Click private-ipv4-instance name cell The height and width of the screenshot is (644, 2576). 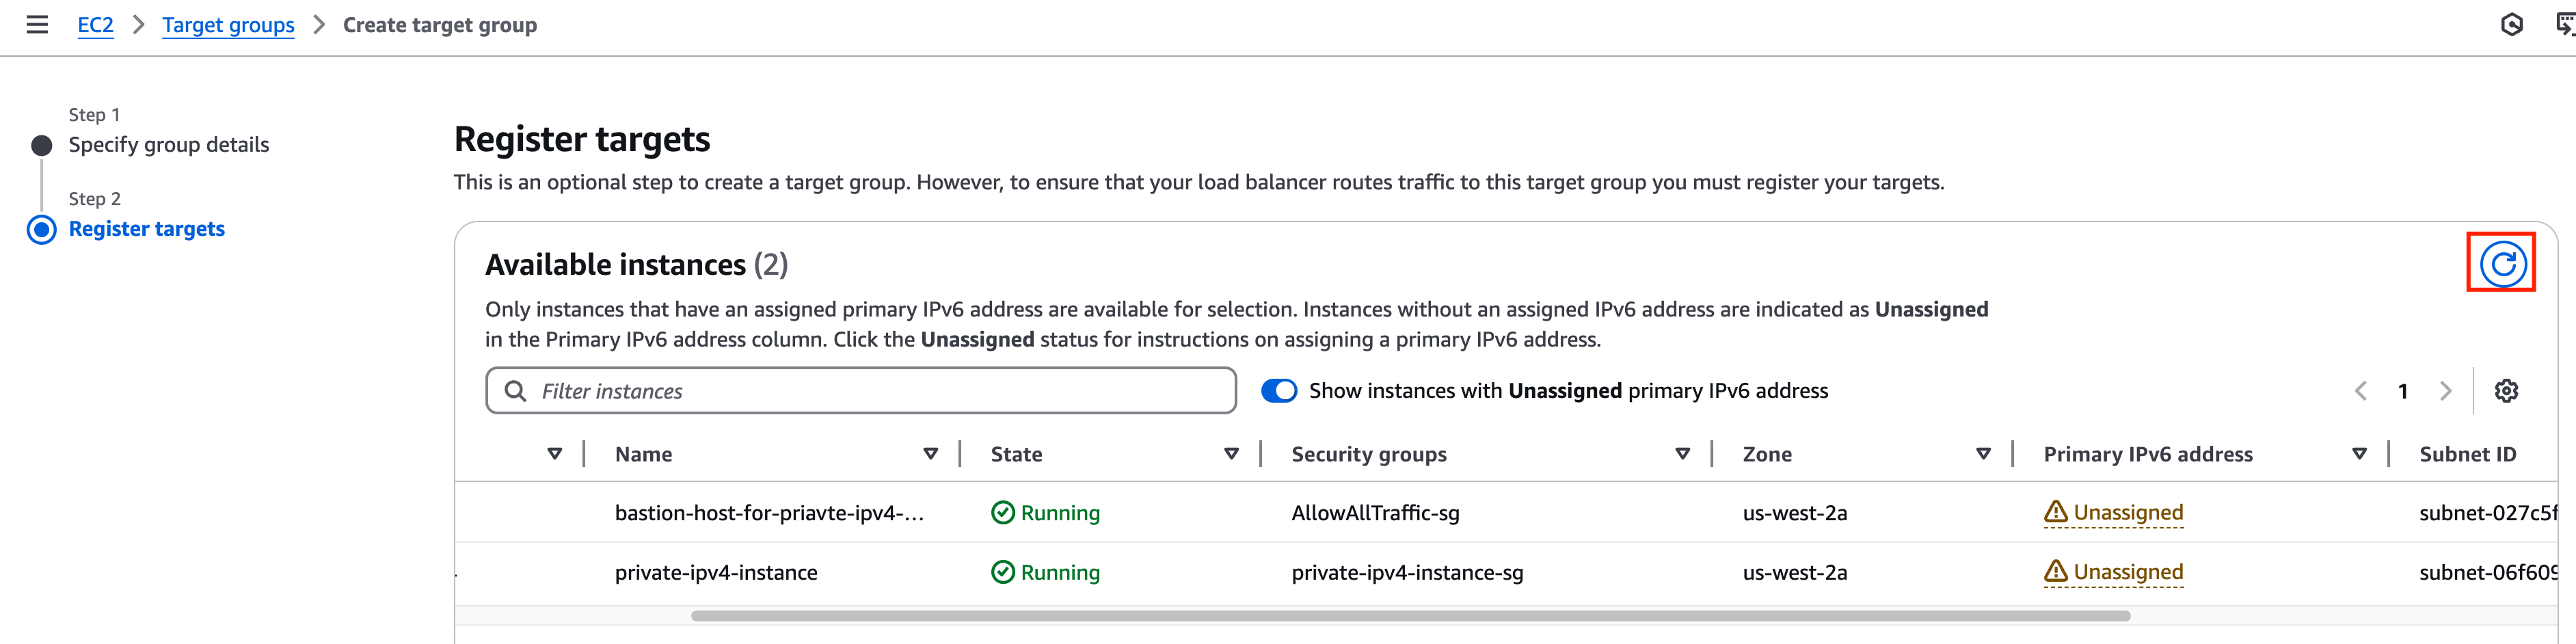716,572
